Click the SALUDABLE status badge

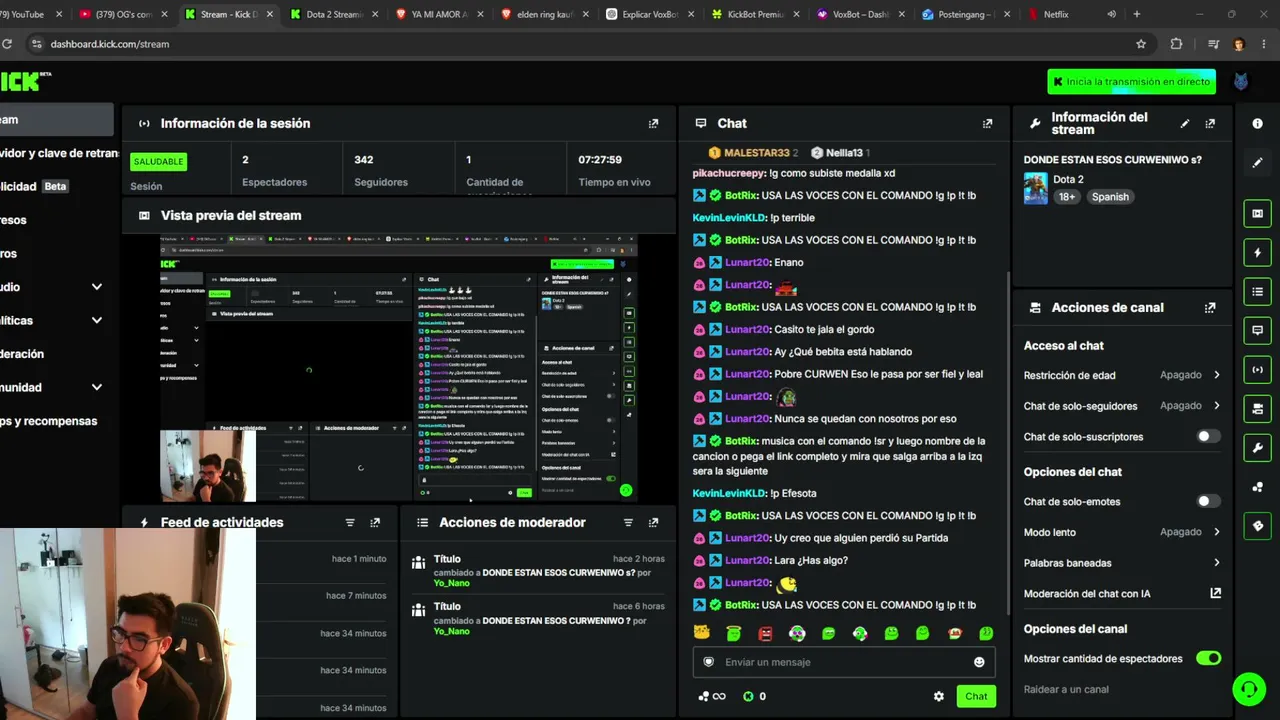pyautogui.click(x=158, y=161)
